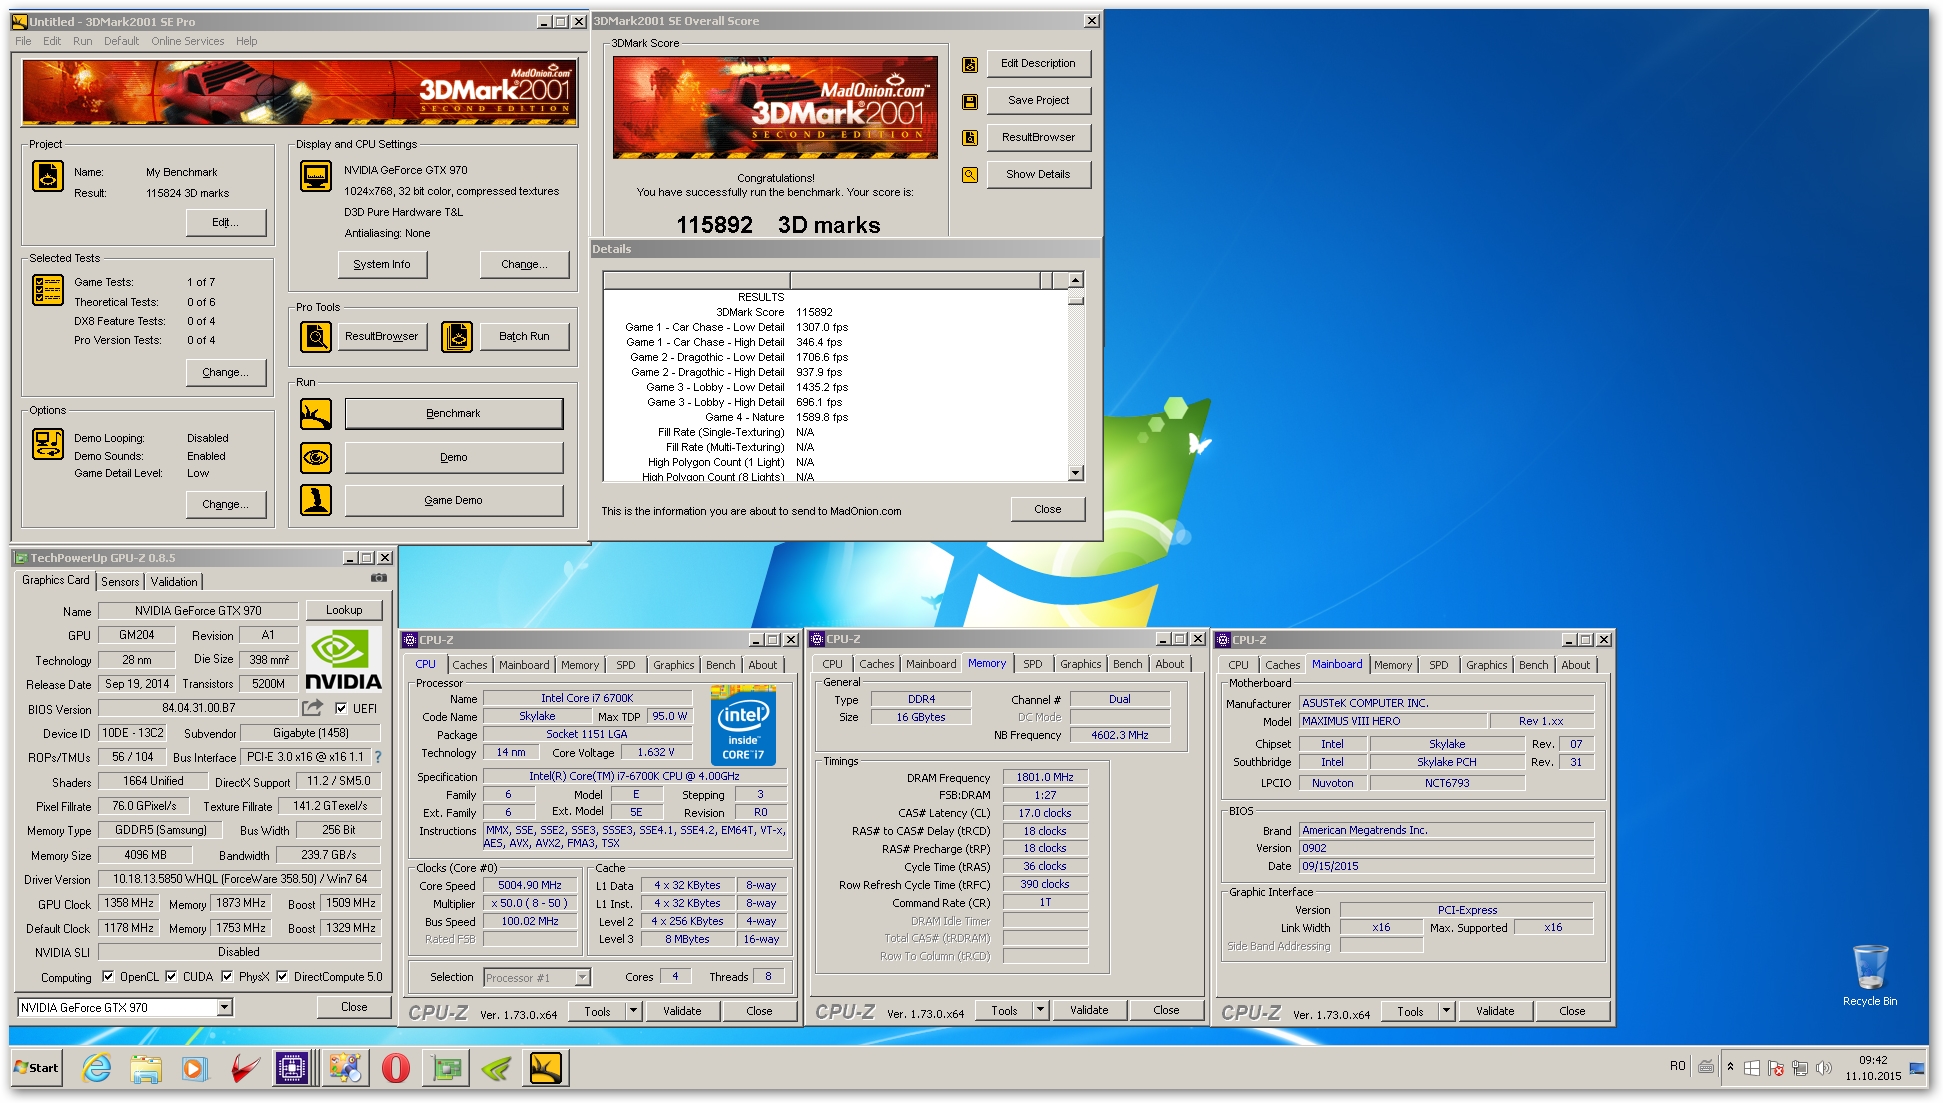Click the magnifier icon beside Show Details
Image resolution: width=1943 pixels, height=1103 pixels.
coord(969,175)
